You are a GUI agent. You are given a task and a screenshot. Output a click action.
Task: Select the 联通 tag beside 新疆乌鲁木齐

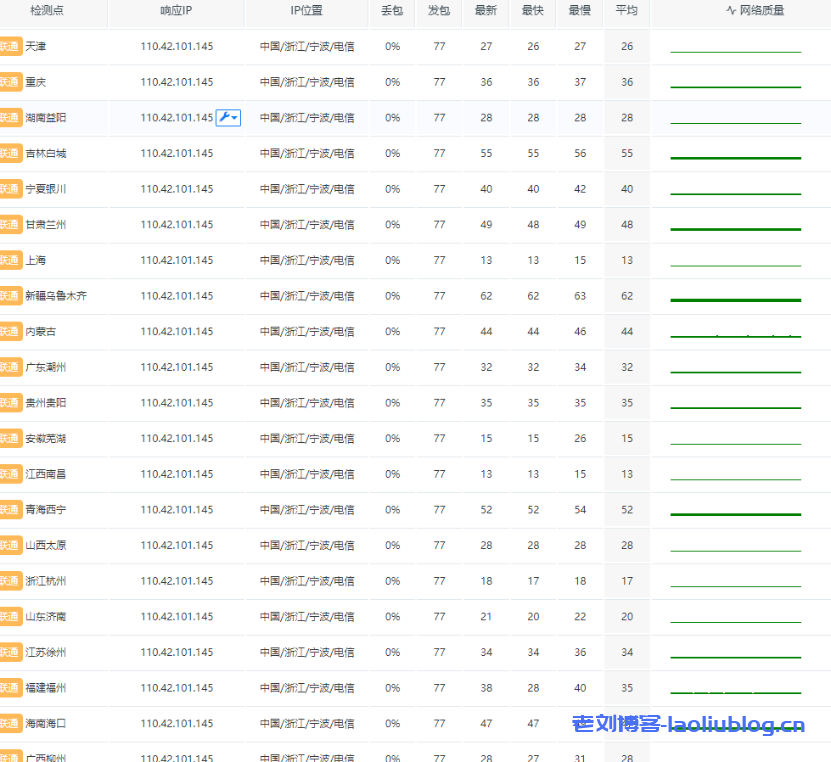click(10, 296)
